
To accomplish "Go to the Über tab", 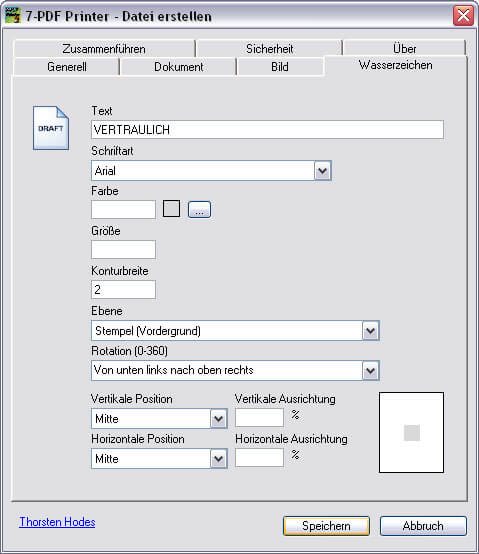I will coord(404,48).
